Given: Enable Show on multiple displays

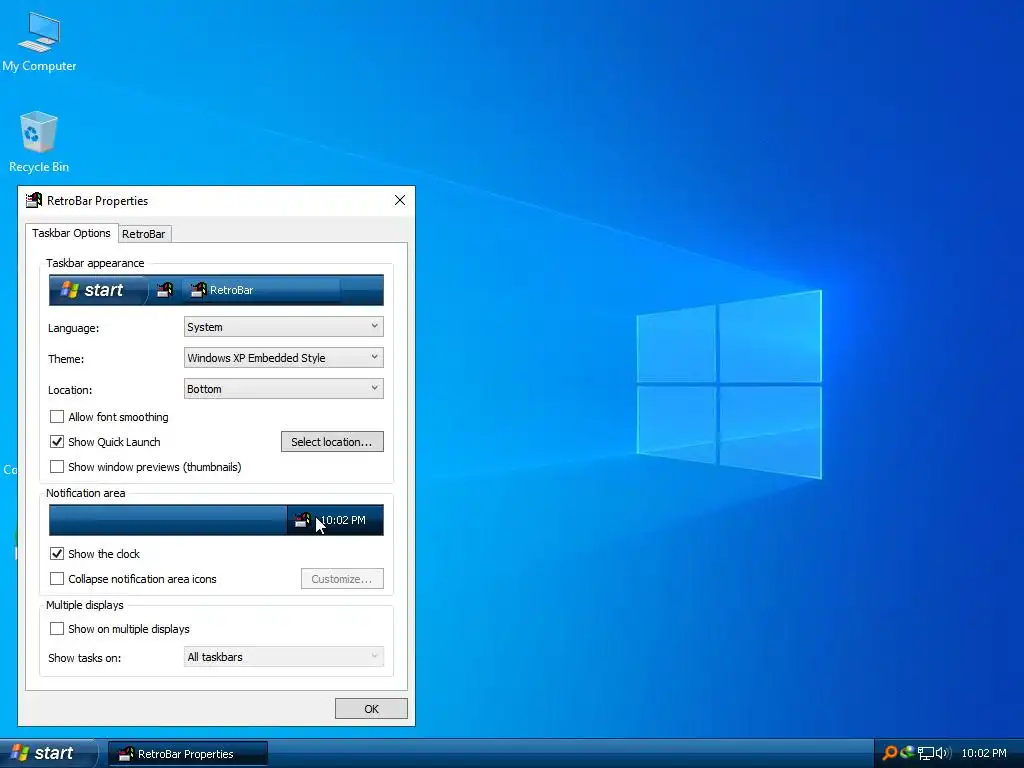Looking at the screenshot, I should [x=57, y=628].
